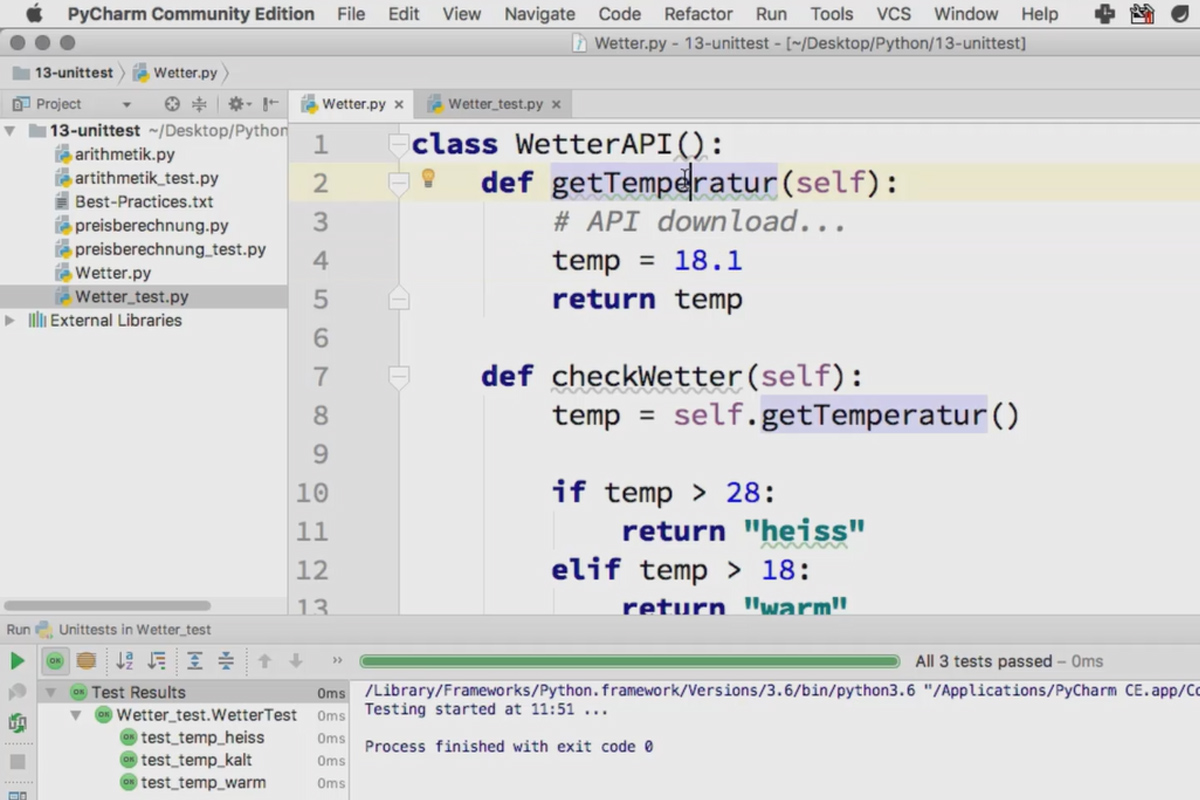Open the Navigate menu
The width and height of the screenshot is (1200, 800).
pyautogui.click(x=540, y=14)
